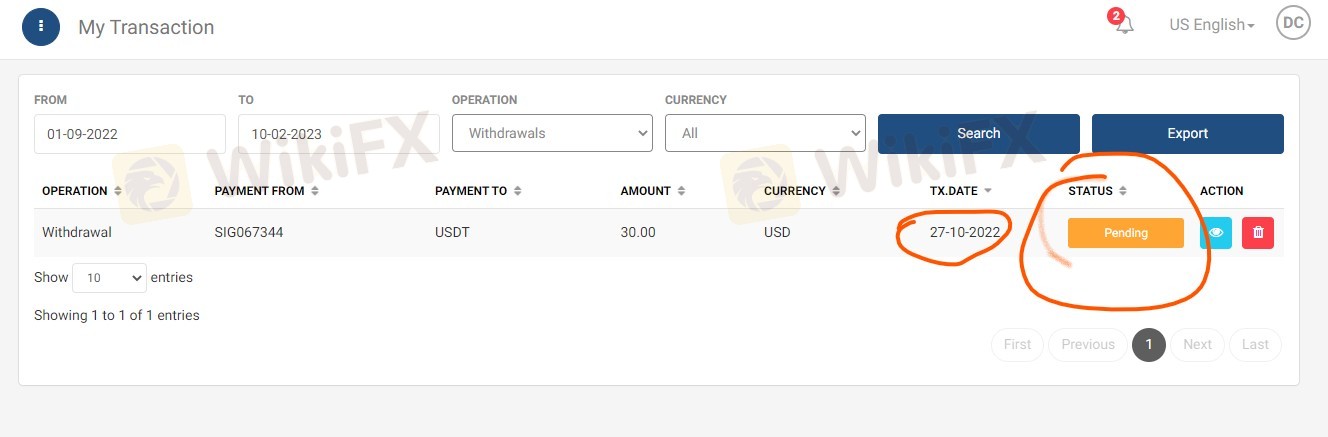Viewport: 1328px width, 437px height.
Task: Click the Pending status badge
Action: [1125, 233]
